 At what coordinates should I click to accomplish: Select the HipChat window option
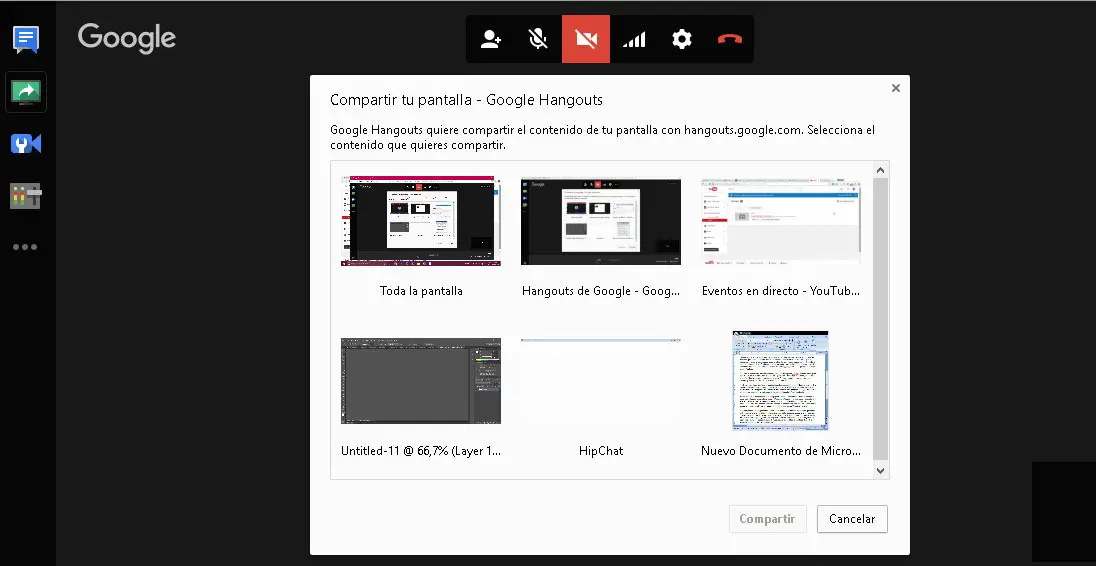click(601, 381)
